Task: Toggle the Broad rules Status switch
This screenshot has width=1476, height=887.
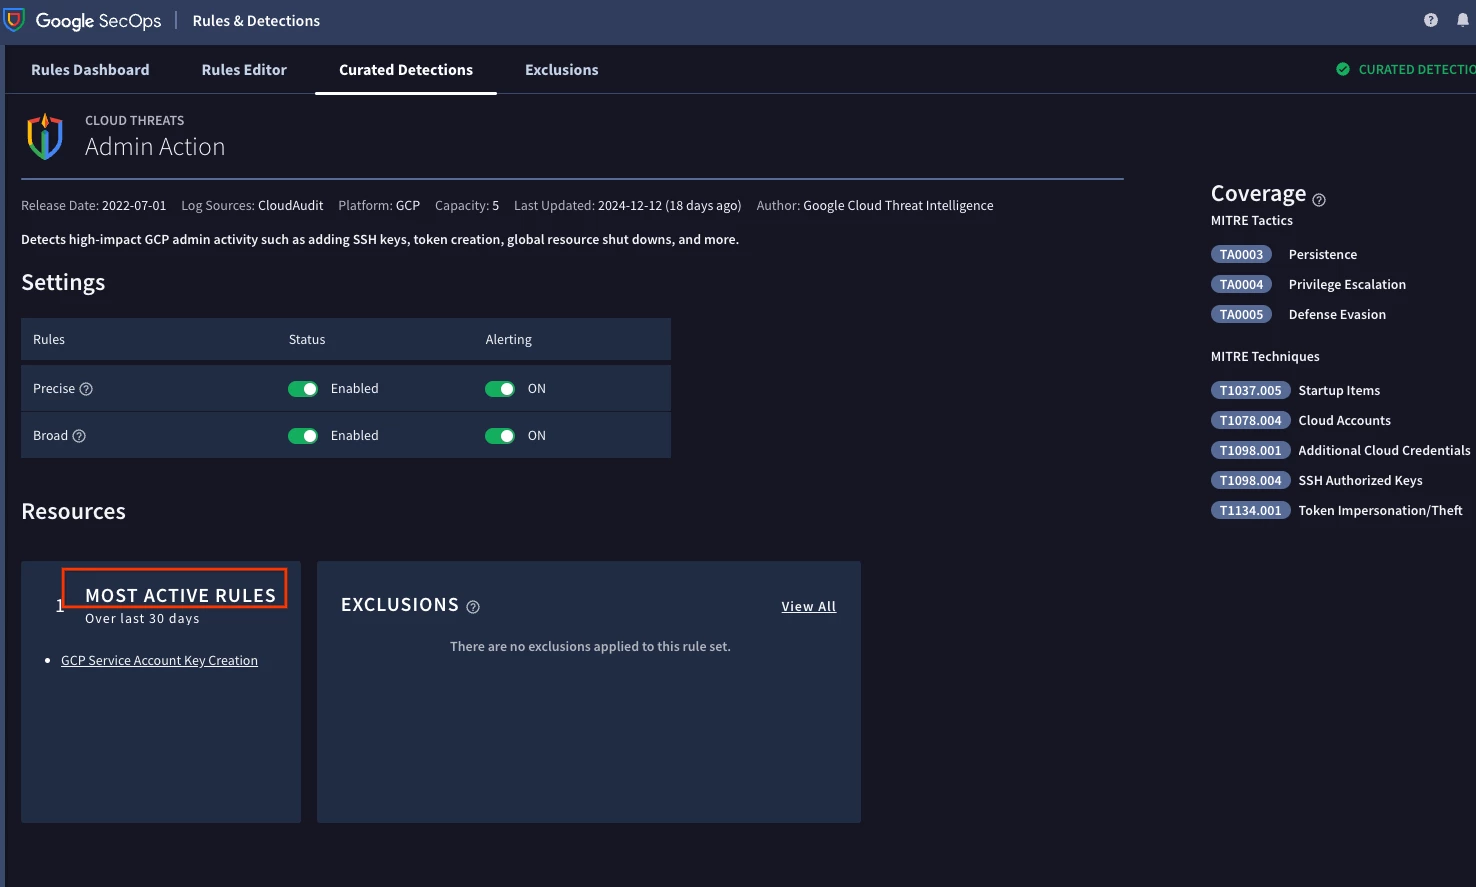Action: (303, 436)
